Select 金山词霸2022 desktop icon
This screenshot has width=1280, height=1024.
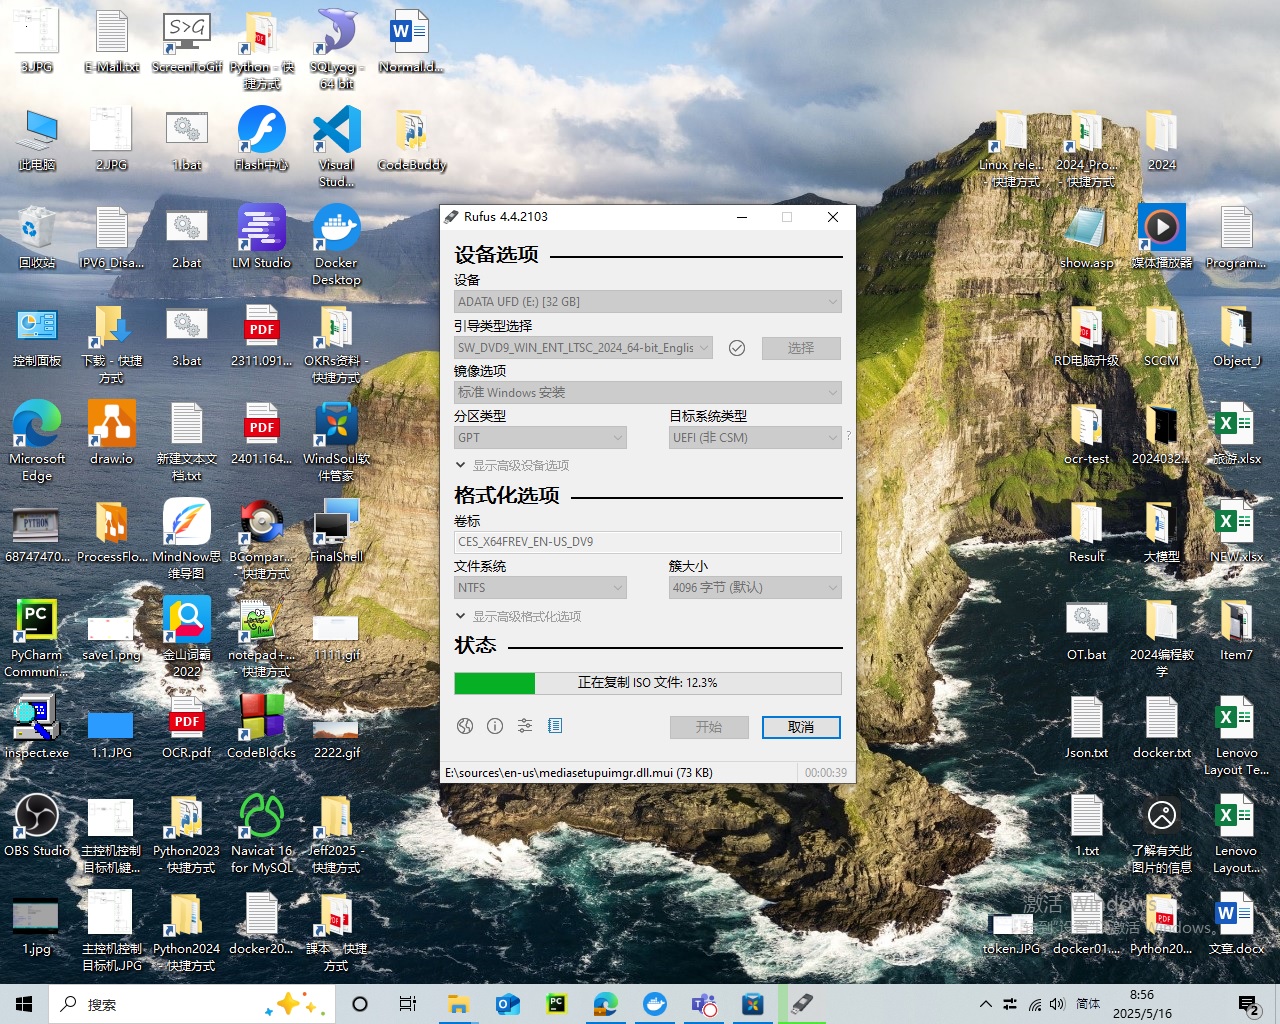[x=187, y=638]
